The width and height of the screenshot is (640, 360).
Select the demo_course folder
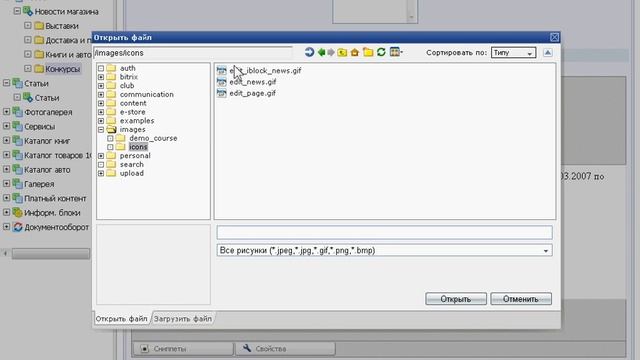(x=153, y=138)
